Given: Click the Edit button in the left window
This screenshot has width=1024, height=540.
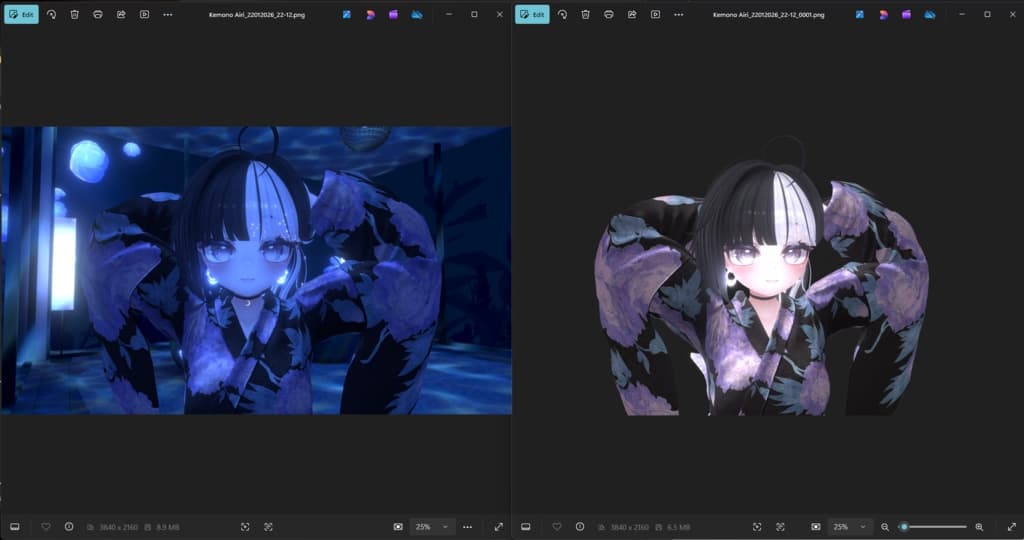Looking at the screenshot, I should pos(22,15).
